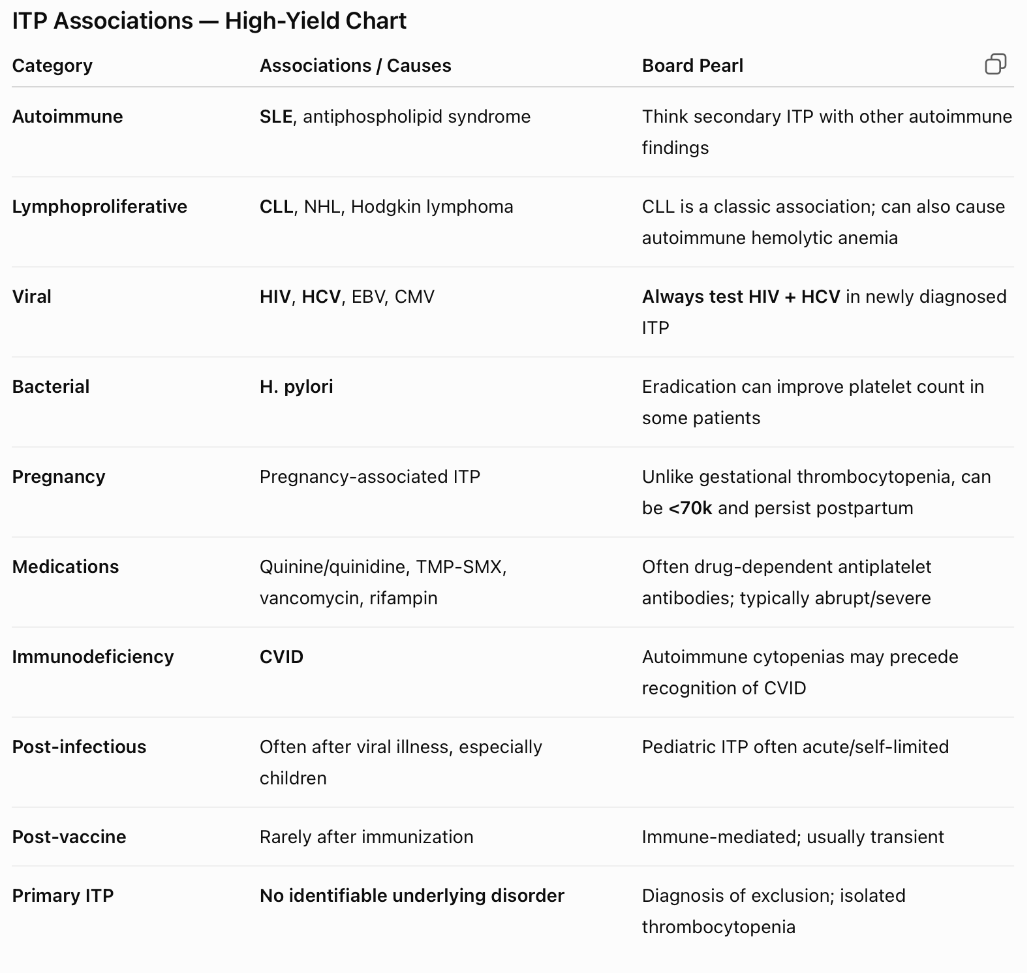Select the Post-infectious category cell

(x=79, y=747)
